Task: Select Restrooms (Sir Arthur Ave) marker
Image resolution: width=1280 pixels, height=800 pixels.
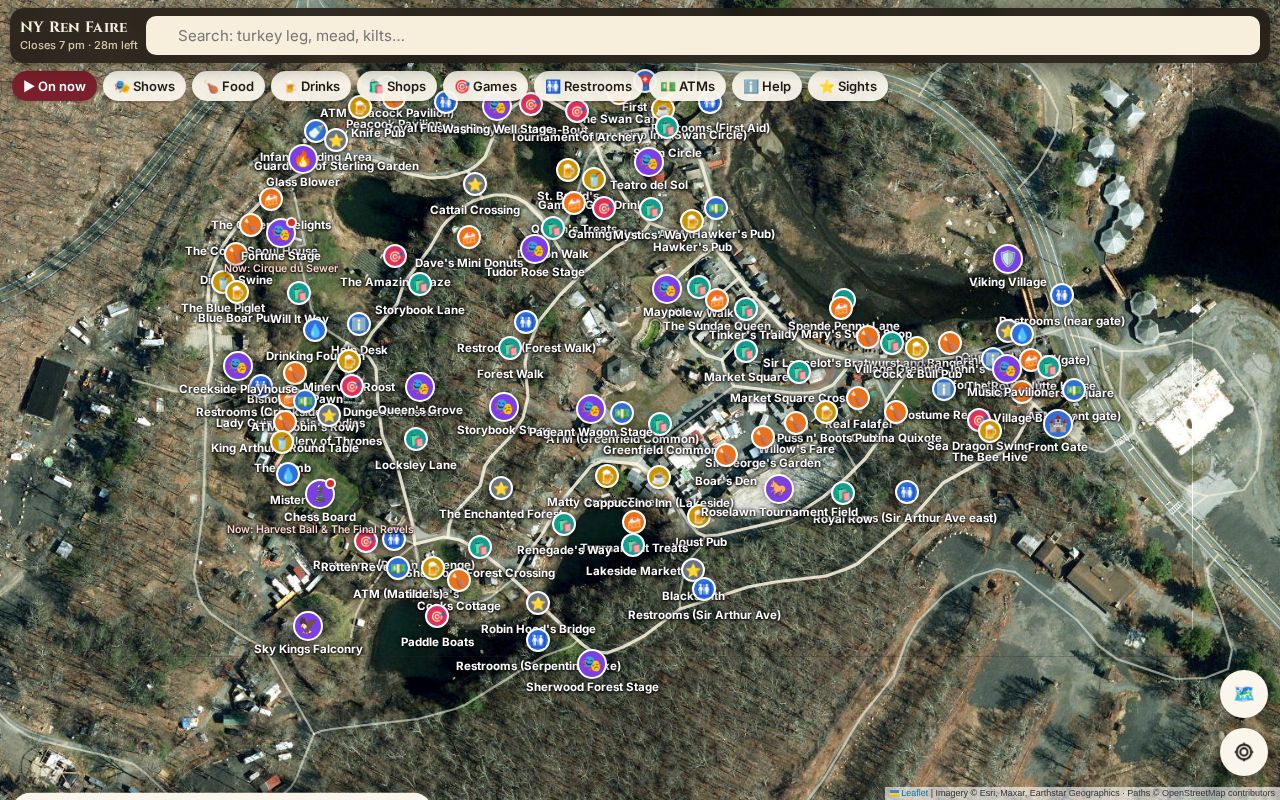Action: coord(704,589)
